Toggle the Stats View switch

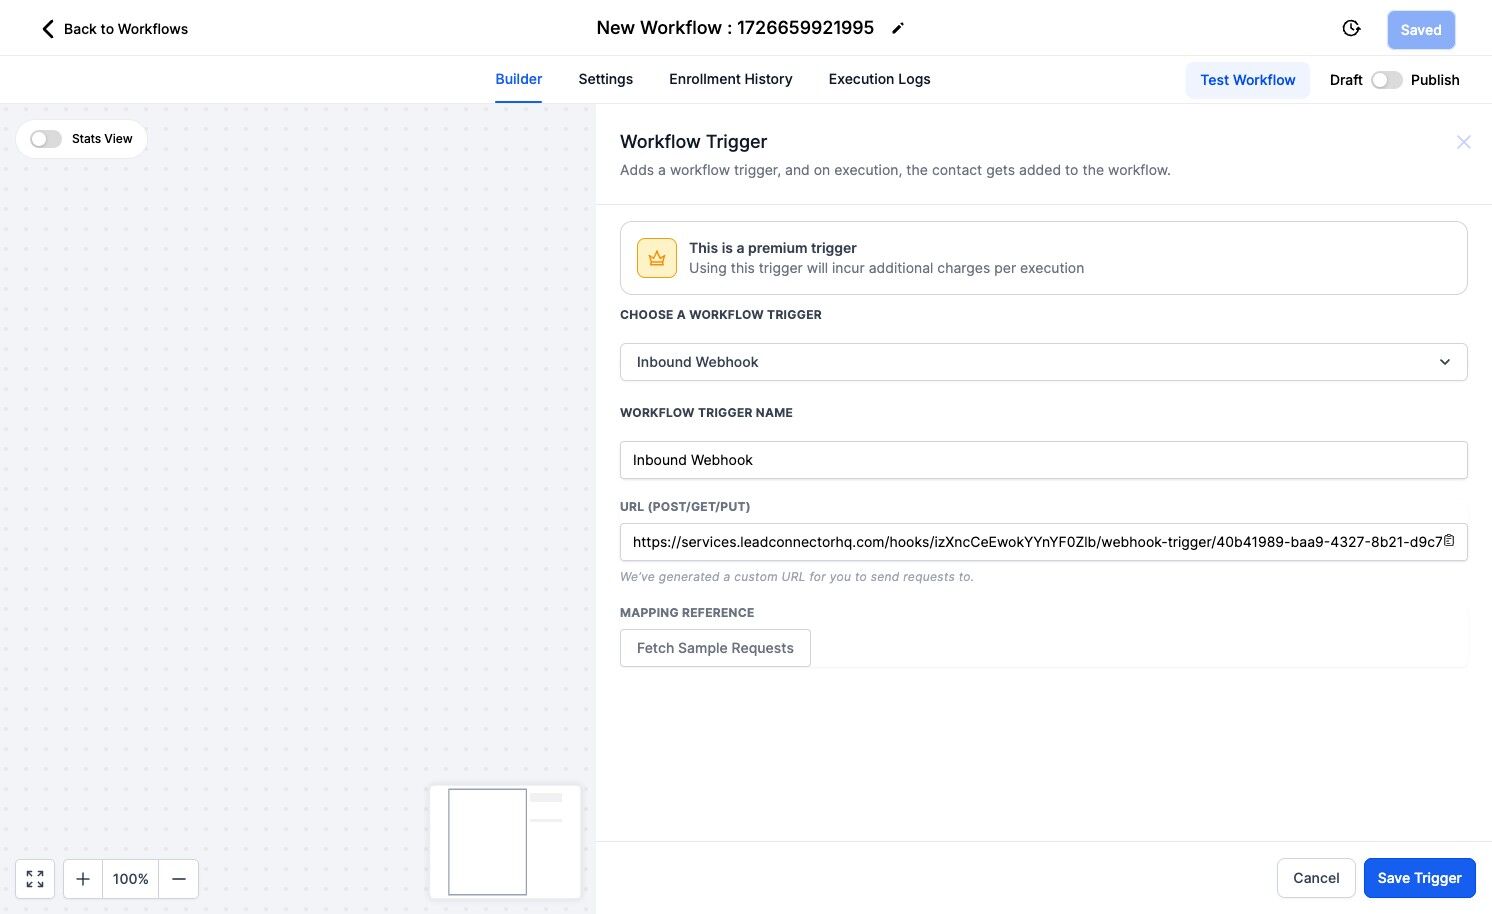click(x=46, y=139)
